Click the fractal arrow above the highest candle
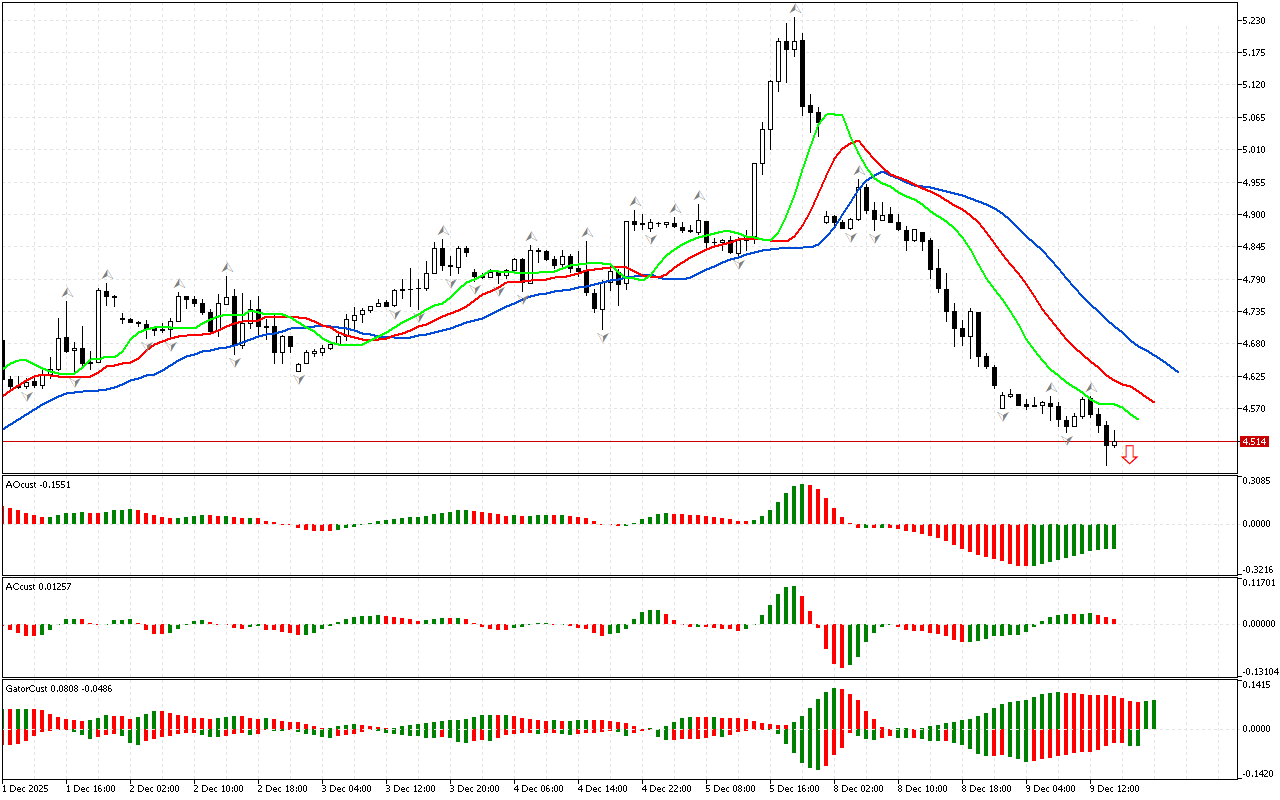The width and height of the screenshot is (1280, 800). (x=795, y=10)
